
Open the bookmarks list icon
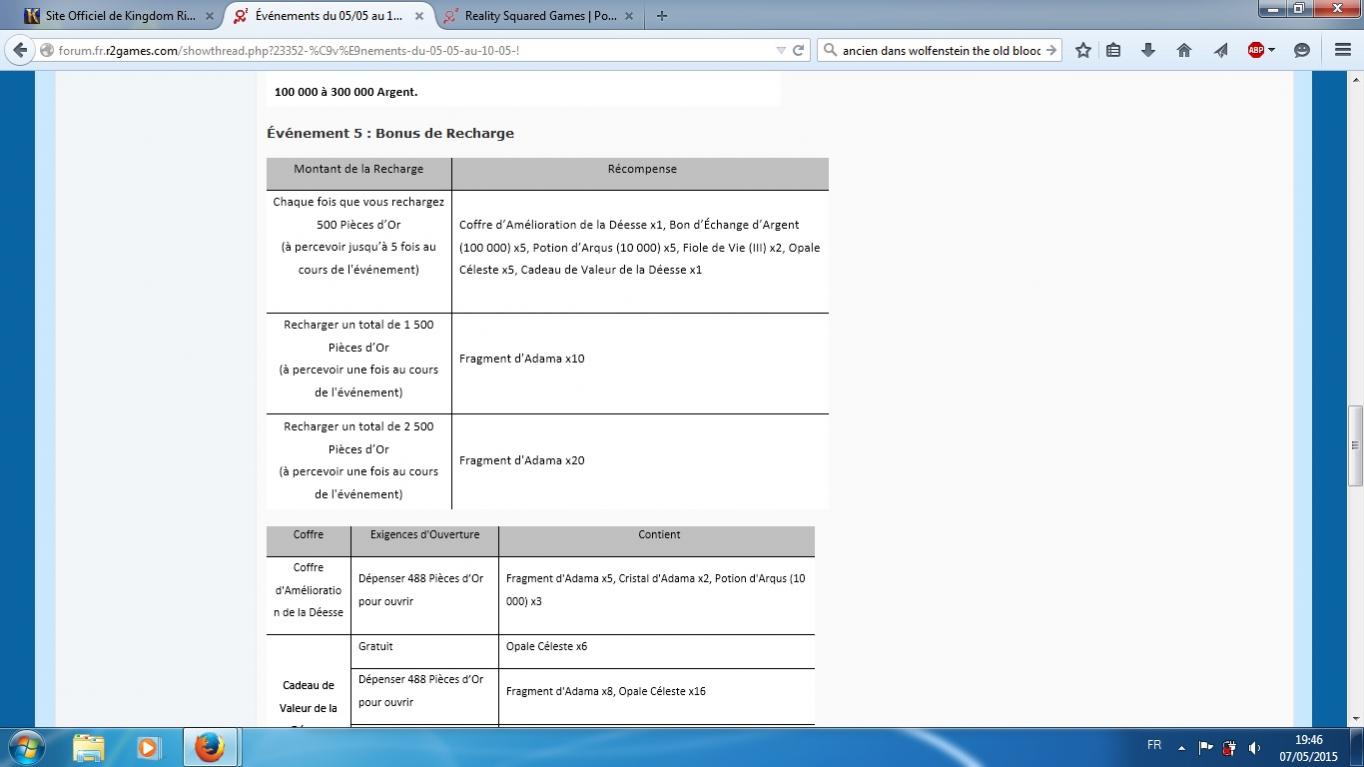pyautogui.click(x=1113, y=50)
